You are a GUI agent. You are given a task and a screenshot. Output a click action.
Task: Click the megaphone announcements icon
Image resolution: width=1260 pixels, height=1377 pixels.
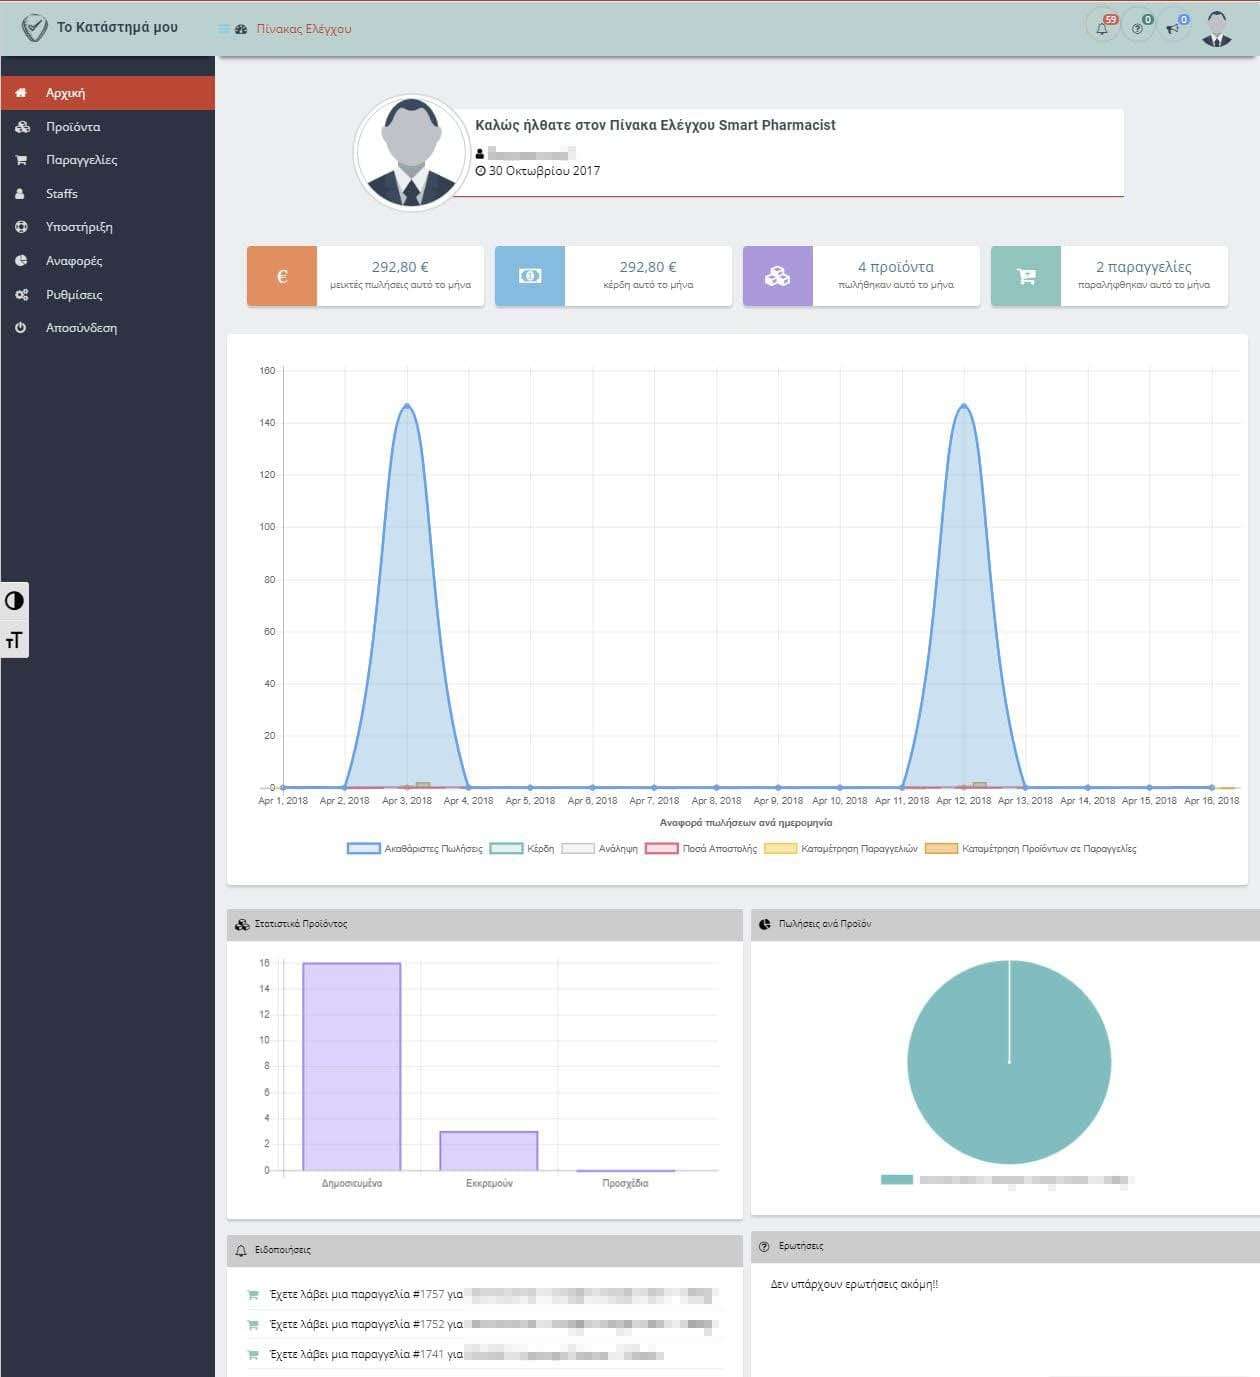coord(1174,28)
